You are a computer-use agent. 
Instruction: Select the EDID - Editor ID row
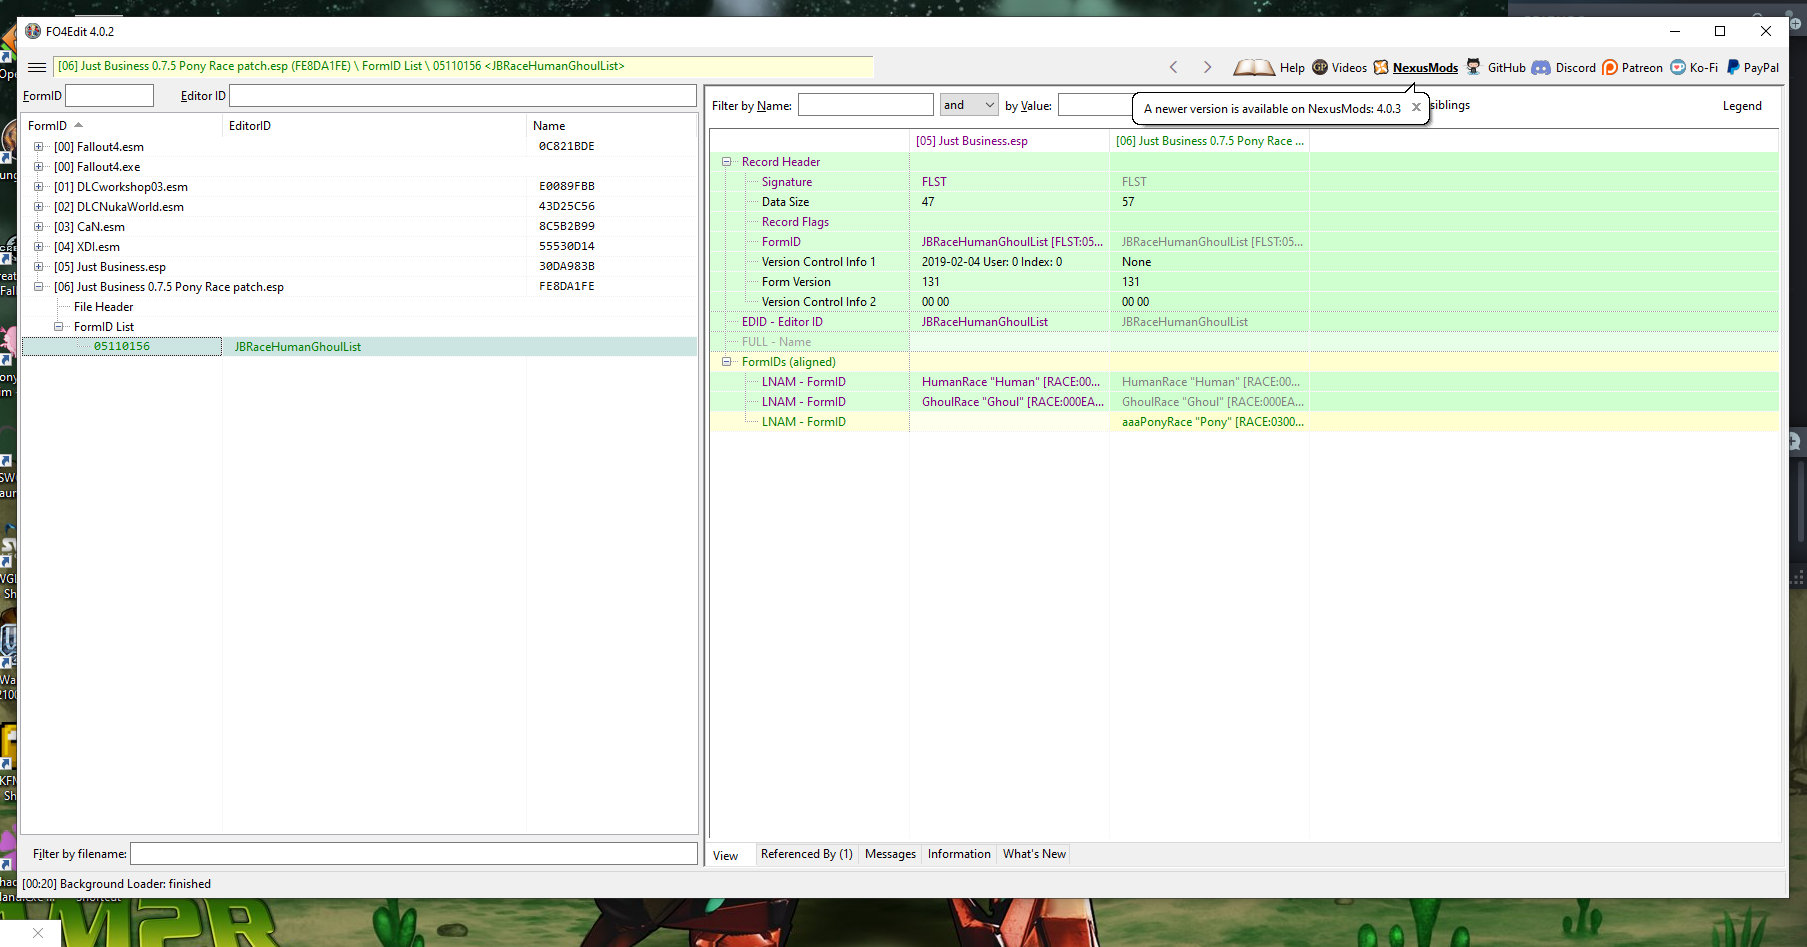[1244, 321]
